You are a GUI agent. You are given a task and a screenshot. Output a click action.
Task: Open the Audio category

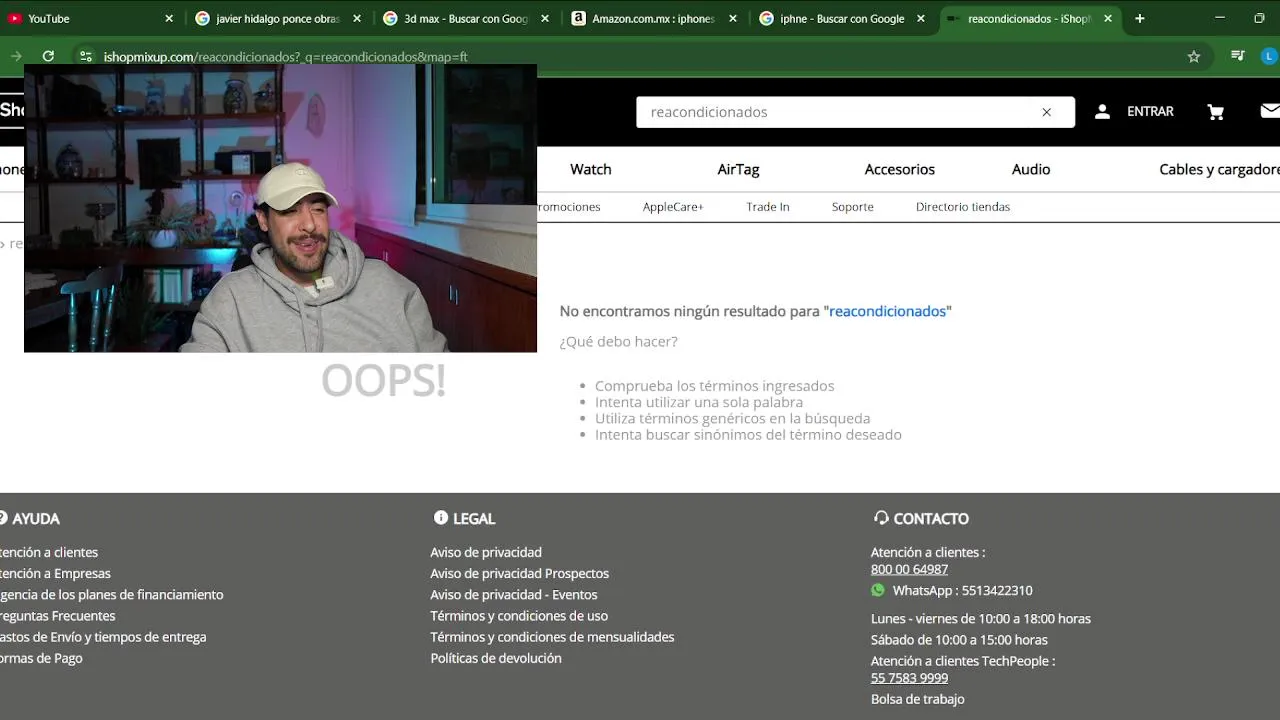(x=1031, y=169)
